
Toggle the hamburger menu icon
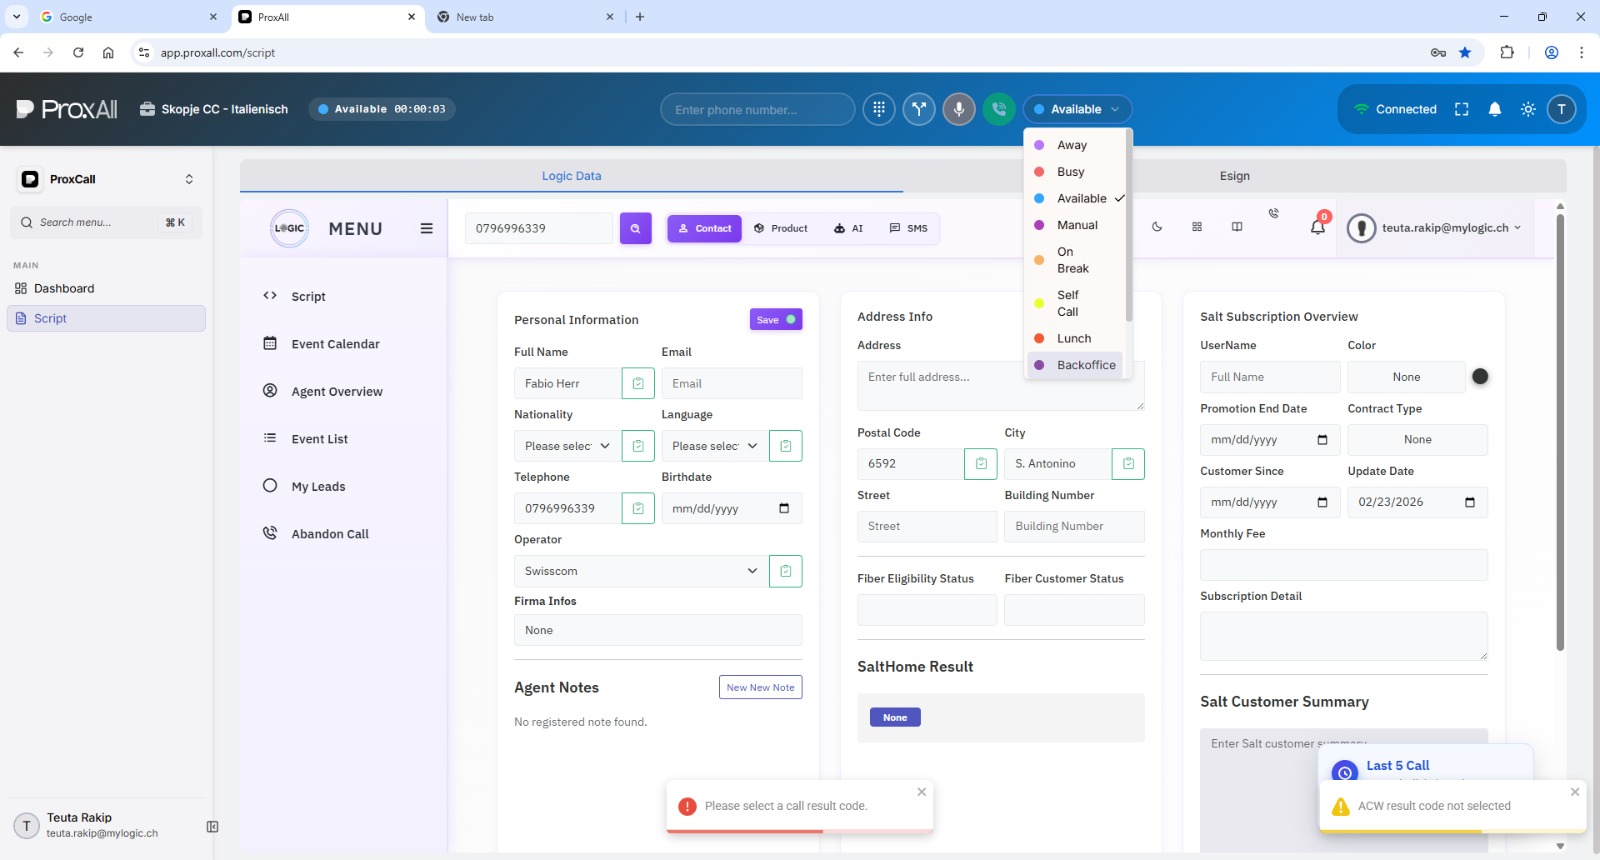(x=427, y=228)
